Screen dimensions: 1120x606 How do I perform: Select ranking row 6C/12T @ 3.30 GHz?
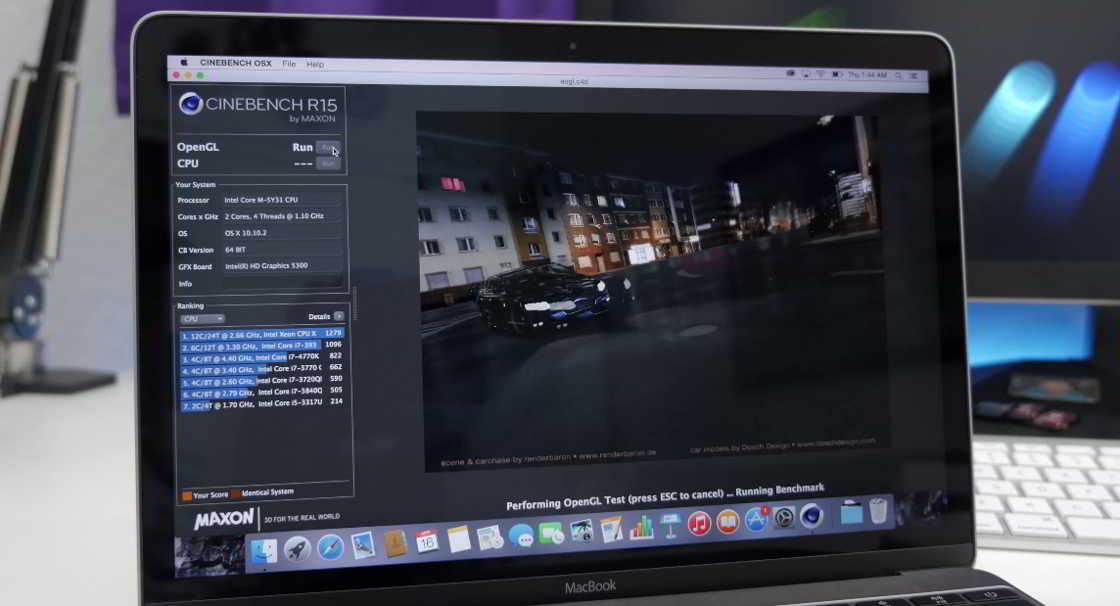click(262, 345)
